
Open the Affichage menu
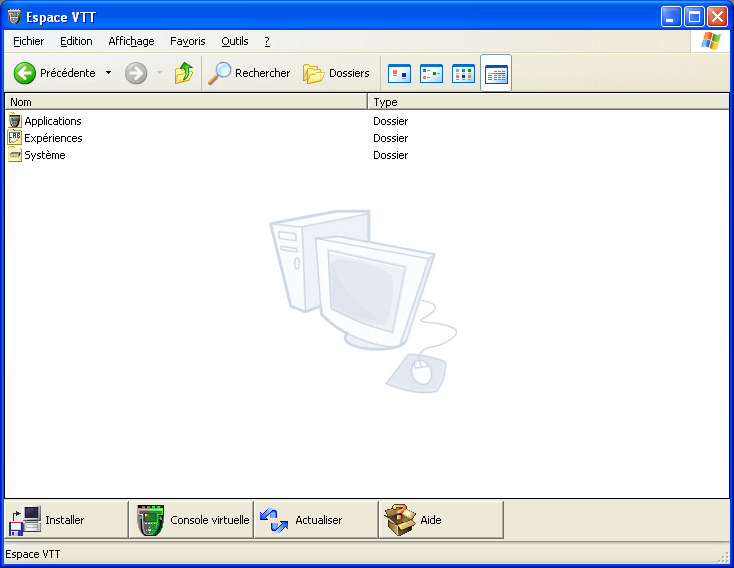[x=131, y=41]
